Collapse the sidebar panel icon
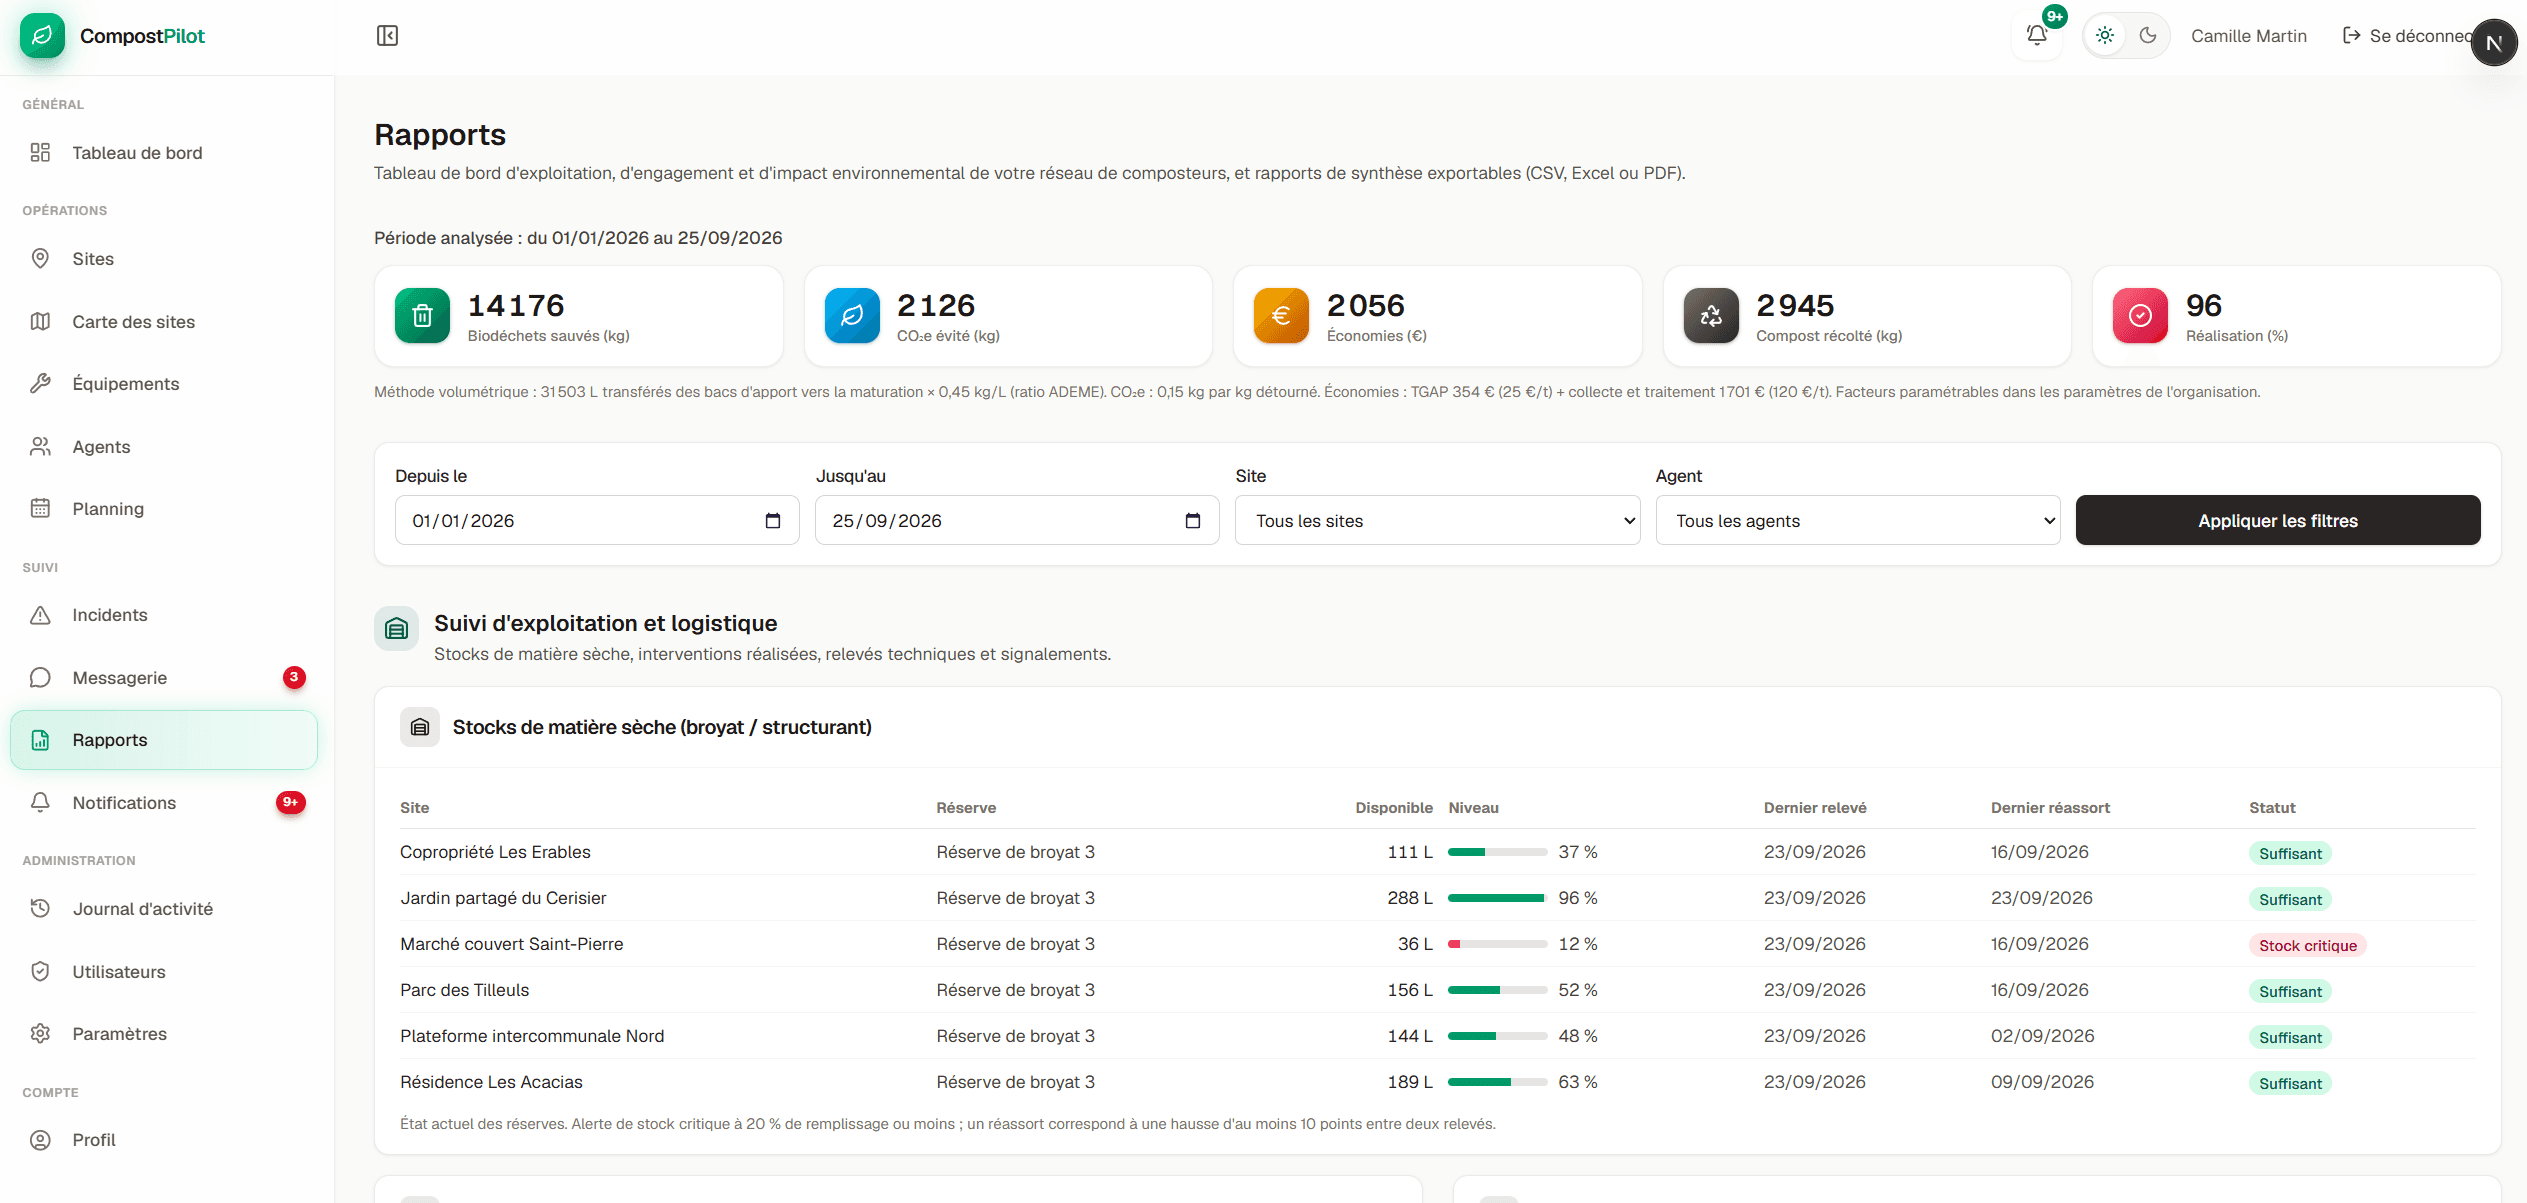The height and width of the screenshot is (1203, 2527). tap(387, 36)
